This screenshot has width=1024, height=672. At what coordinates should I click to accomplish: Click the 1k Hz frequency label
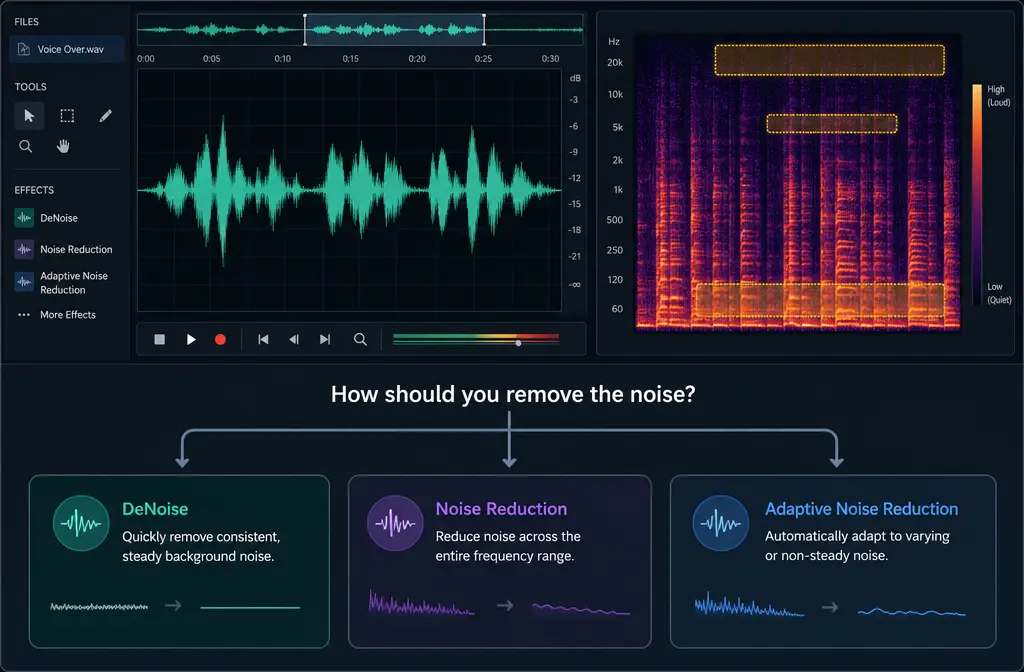point(618,190)
